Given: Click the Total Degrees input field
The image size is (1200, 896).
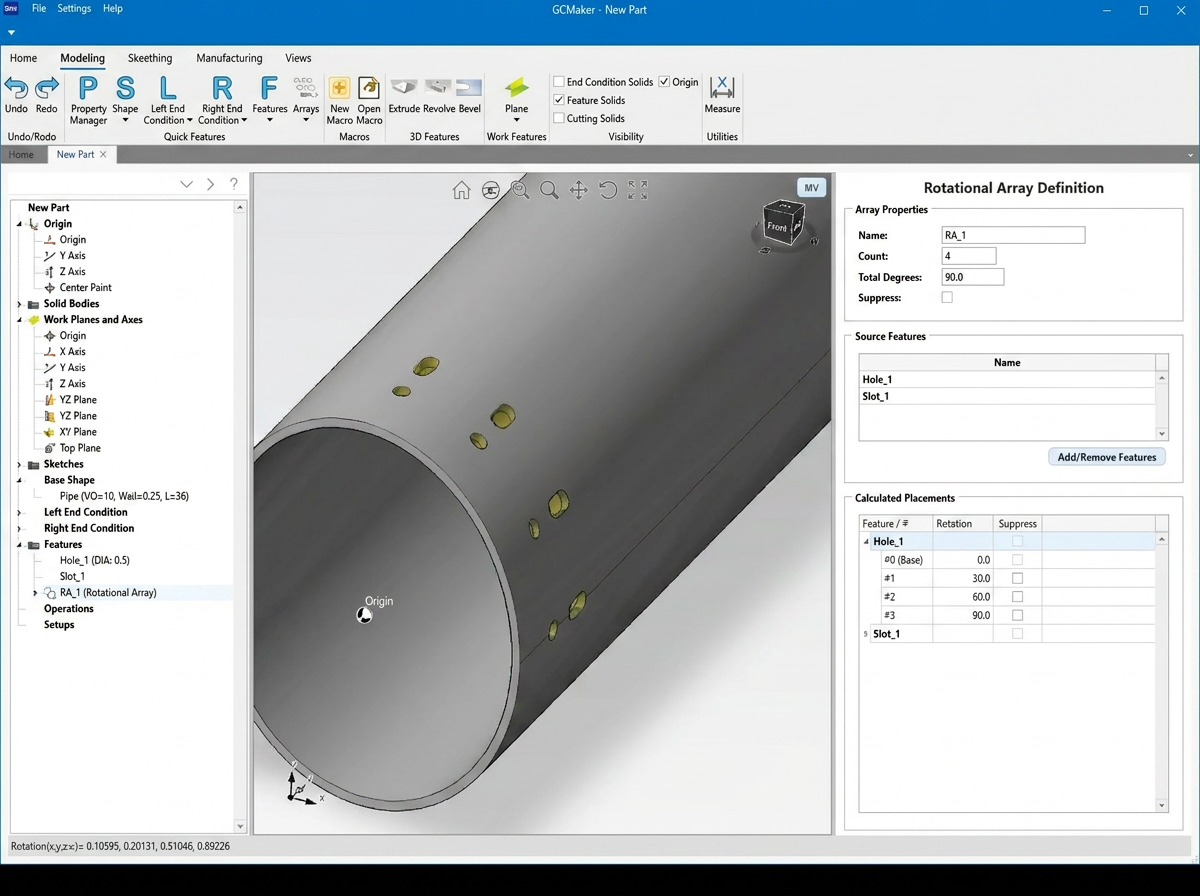Looking at the screenshot, I should 973,277.
